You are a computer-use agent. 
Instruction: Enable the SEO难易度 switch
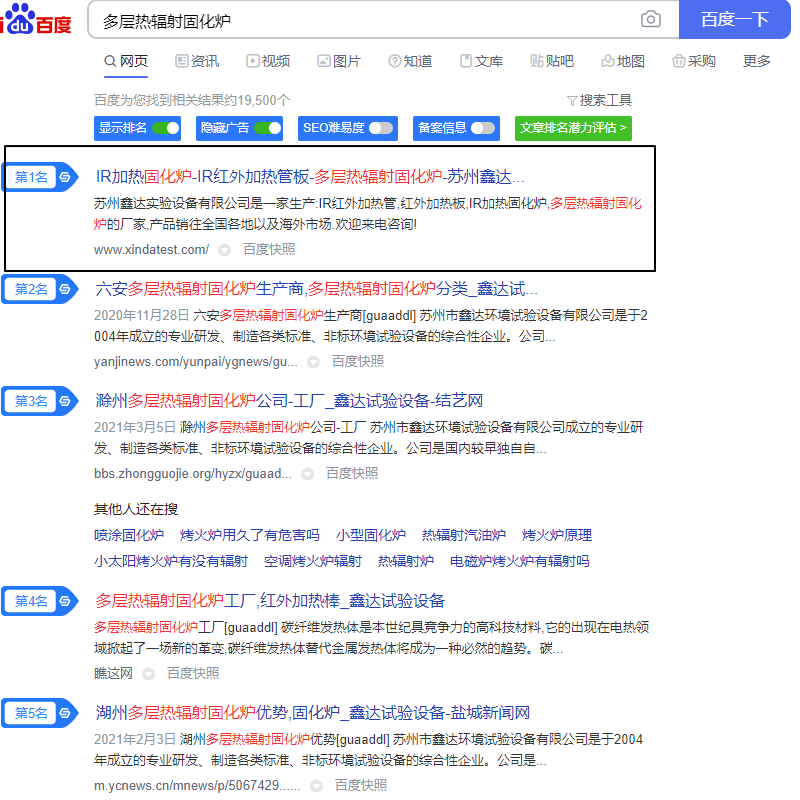tap(381, 128)
